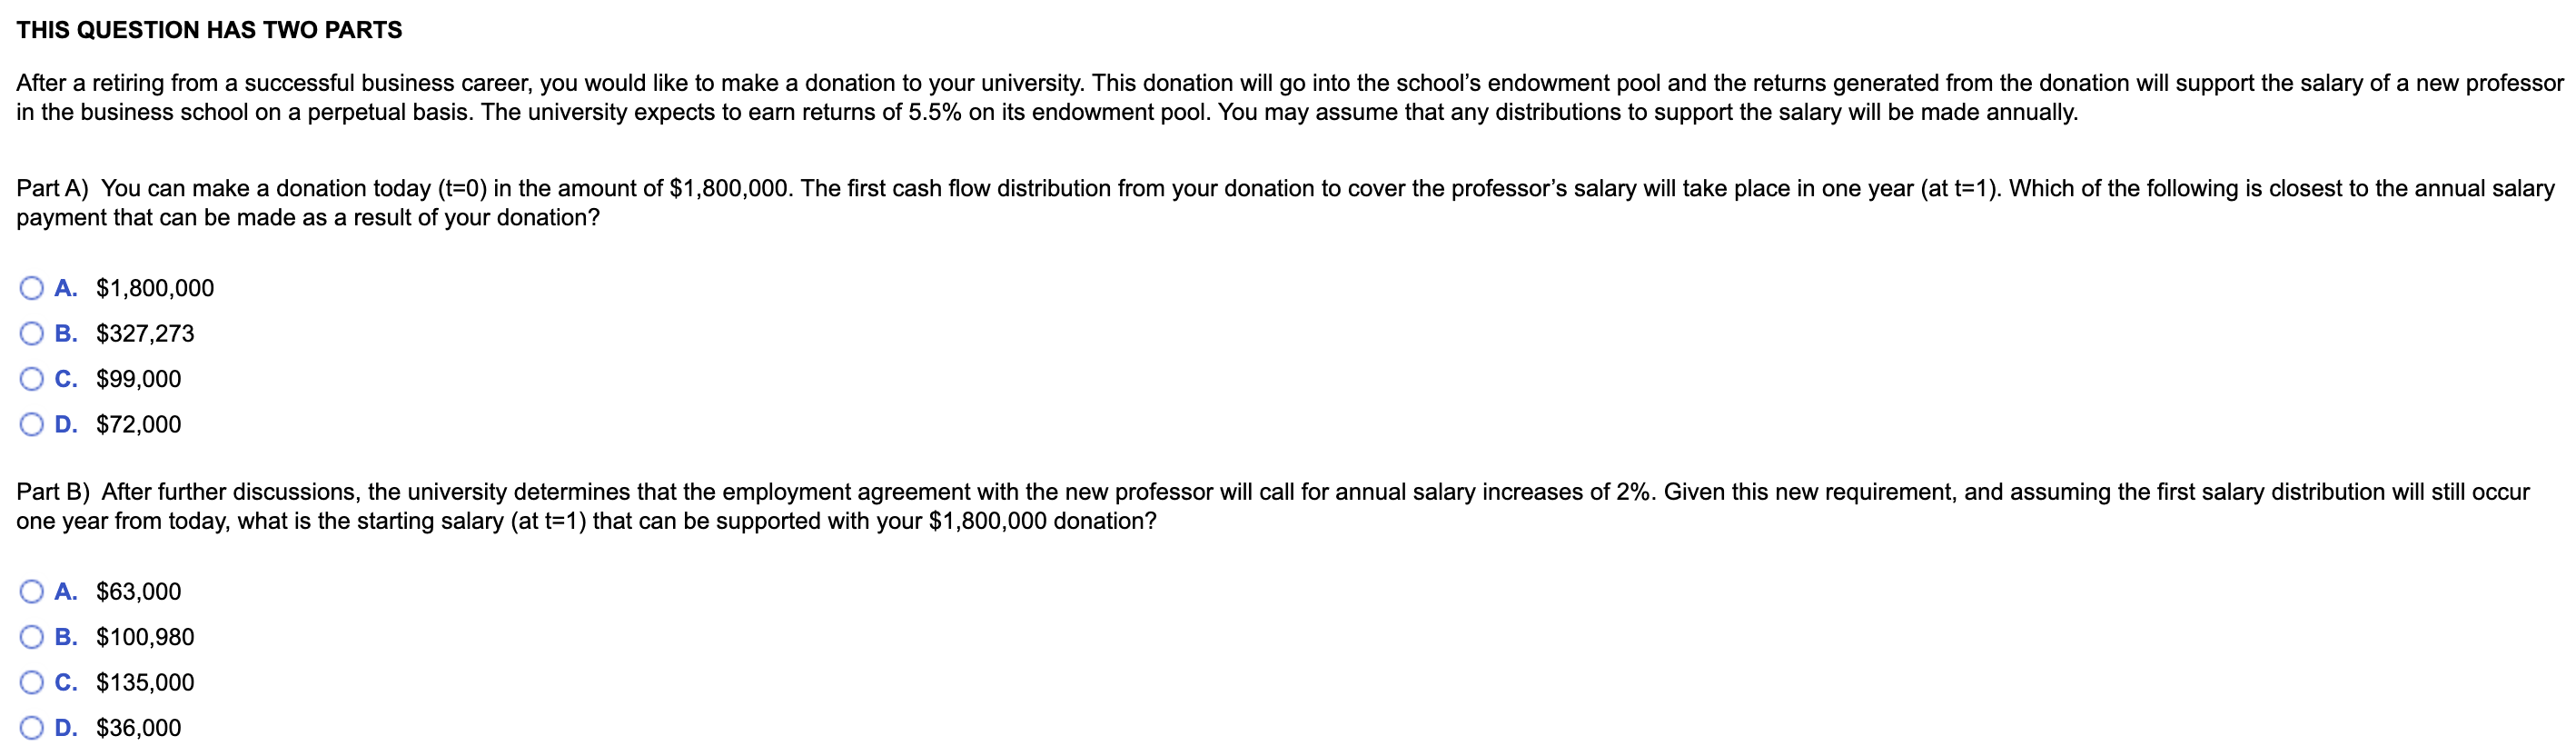Select option D ($36,000) in Part B
This screenshot has width=2576, height=756.
point(32,727)
